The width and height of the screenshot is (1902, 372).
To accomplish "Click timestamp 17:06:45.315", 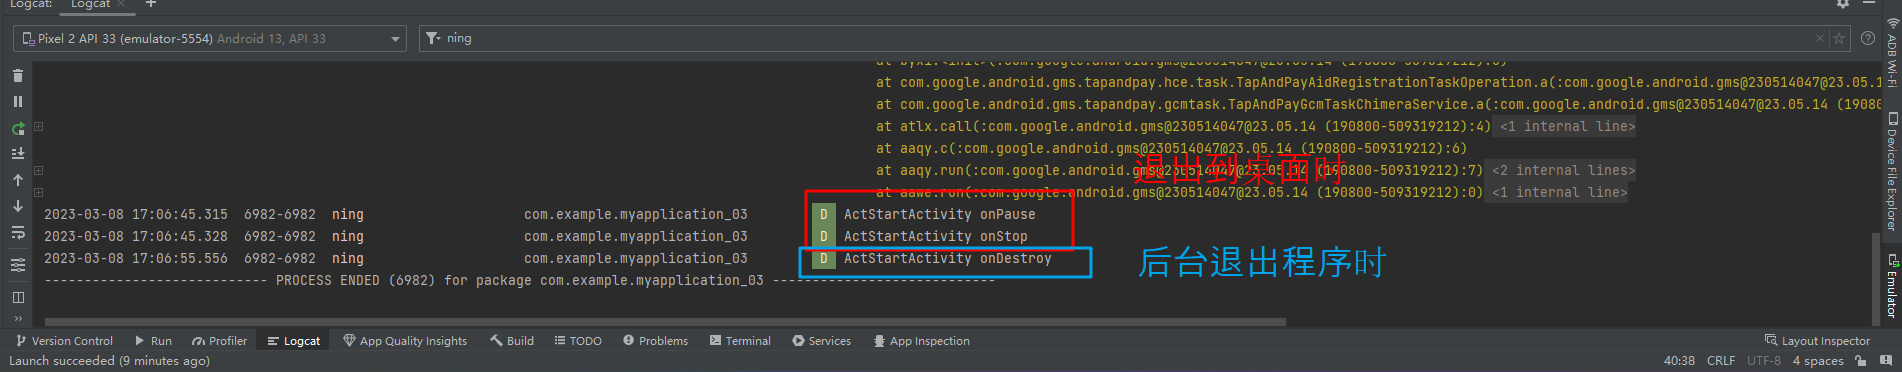I will 180,215.
